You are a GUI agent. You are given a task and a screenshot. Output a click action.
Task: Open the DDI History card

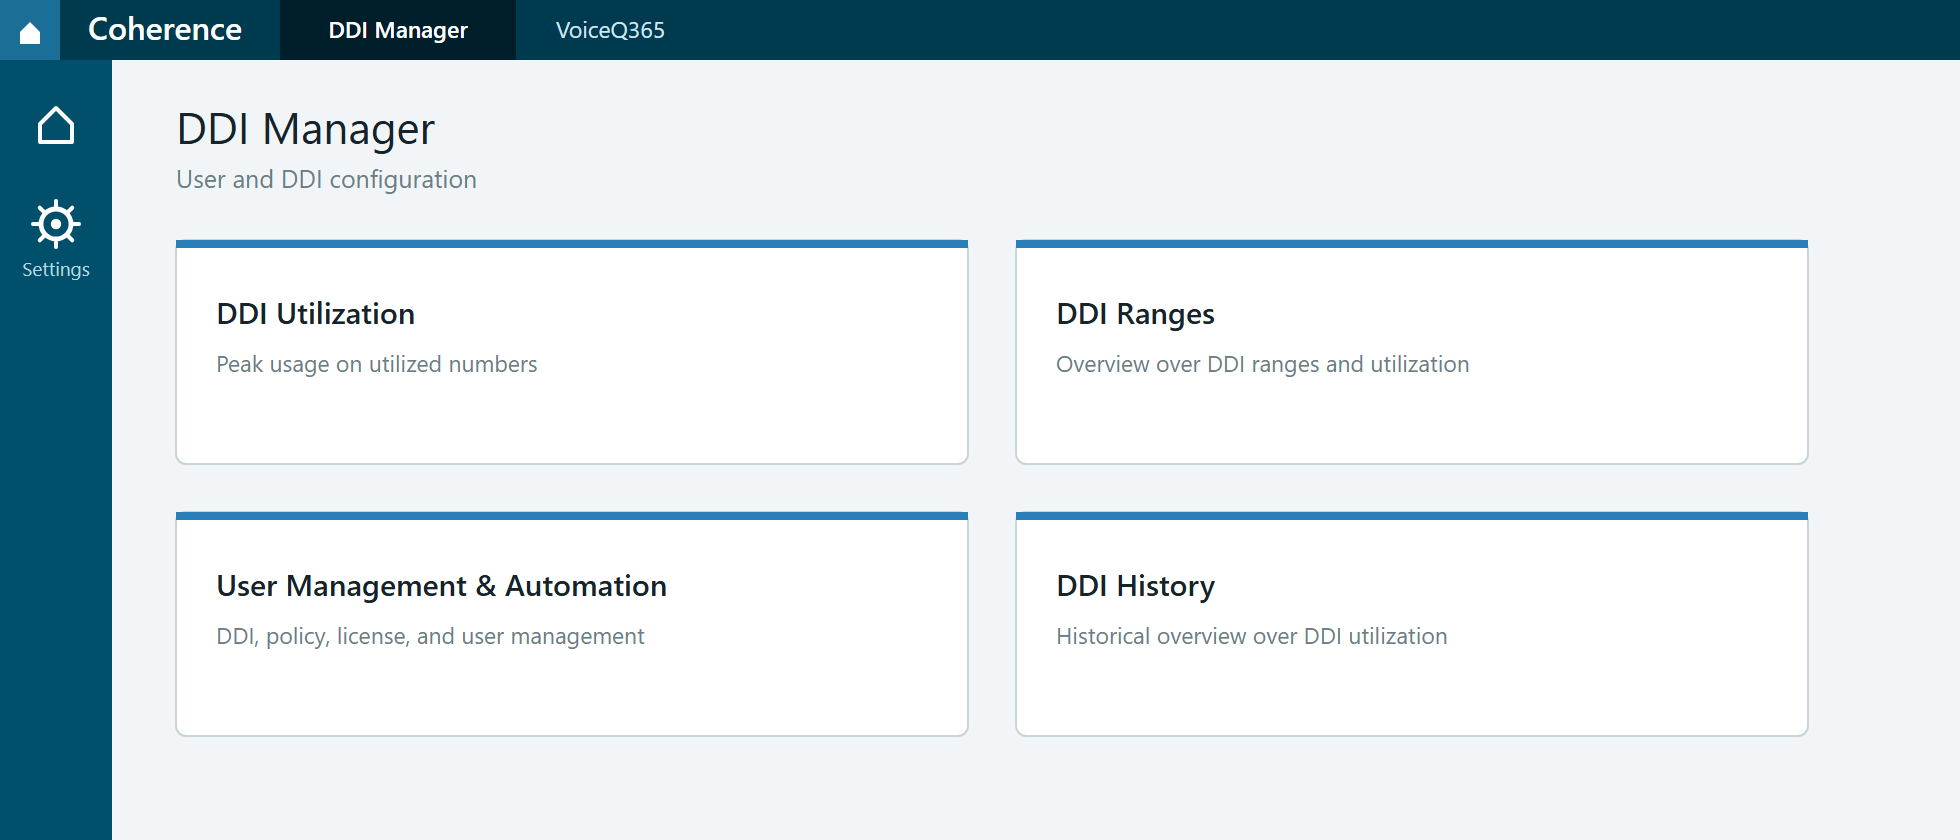pyautogui.click(x=1412, y=624)
